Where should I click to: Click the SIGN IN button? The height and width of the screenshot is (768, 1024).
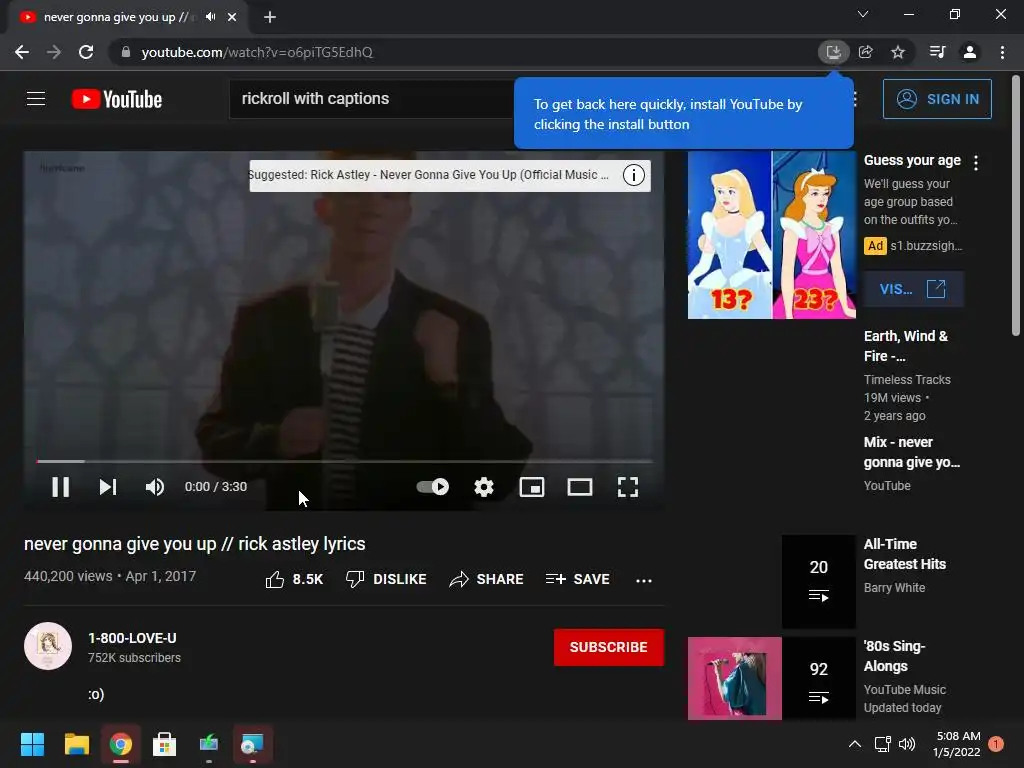[x=937, y=99]
